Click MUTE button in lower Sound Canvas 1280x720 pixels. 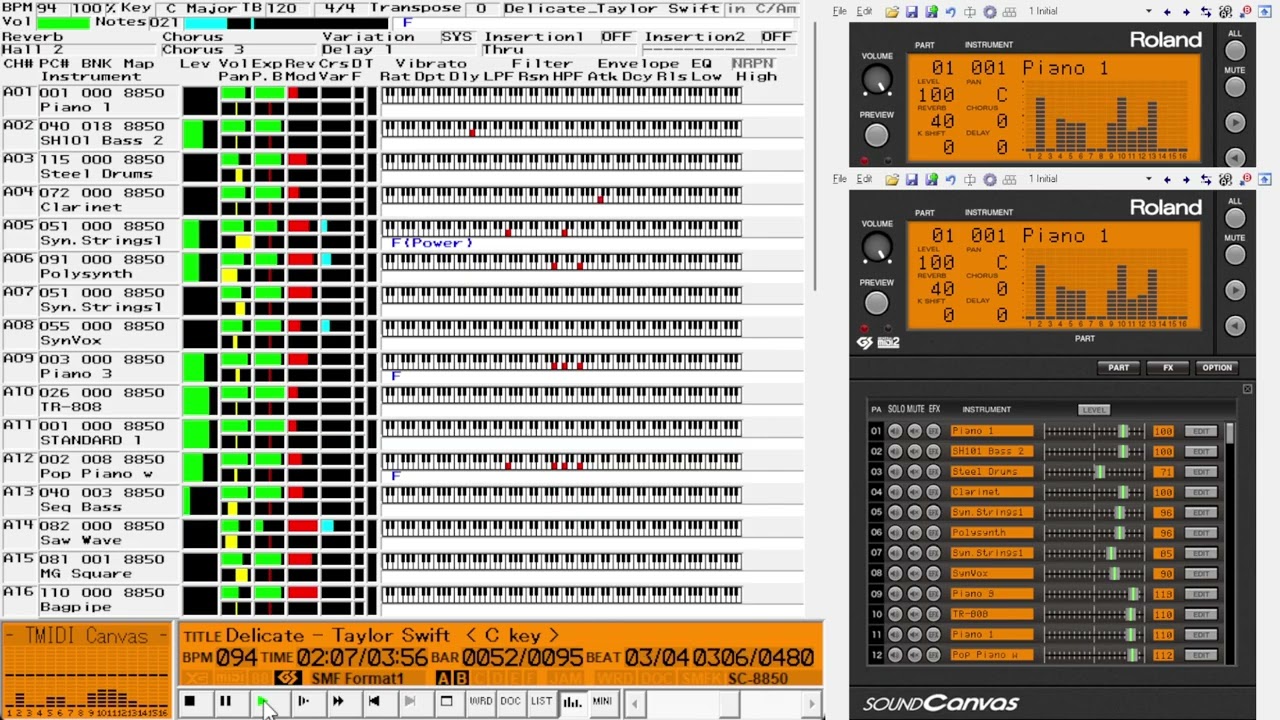click(1235, 254)
